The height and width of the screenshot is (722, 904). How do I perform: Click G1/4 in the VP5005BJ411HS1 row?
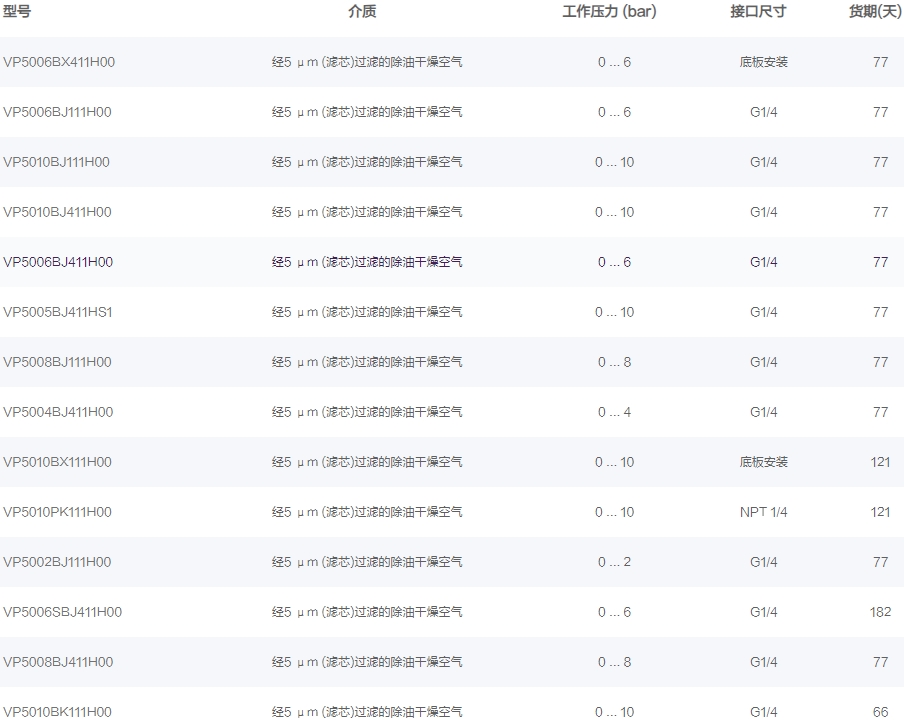point(763,312)
